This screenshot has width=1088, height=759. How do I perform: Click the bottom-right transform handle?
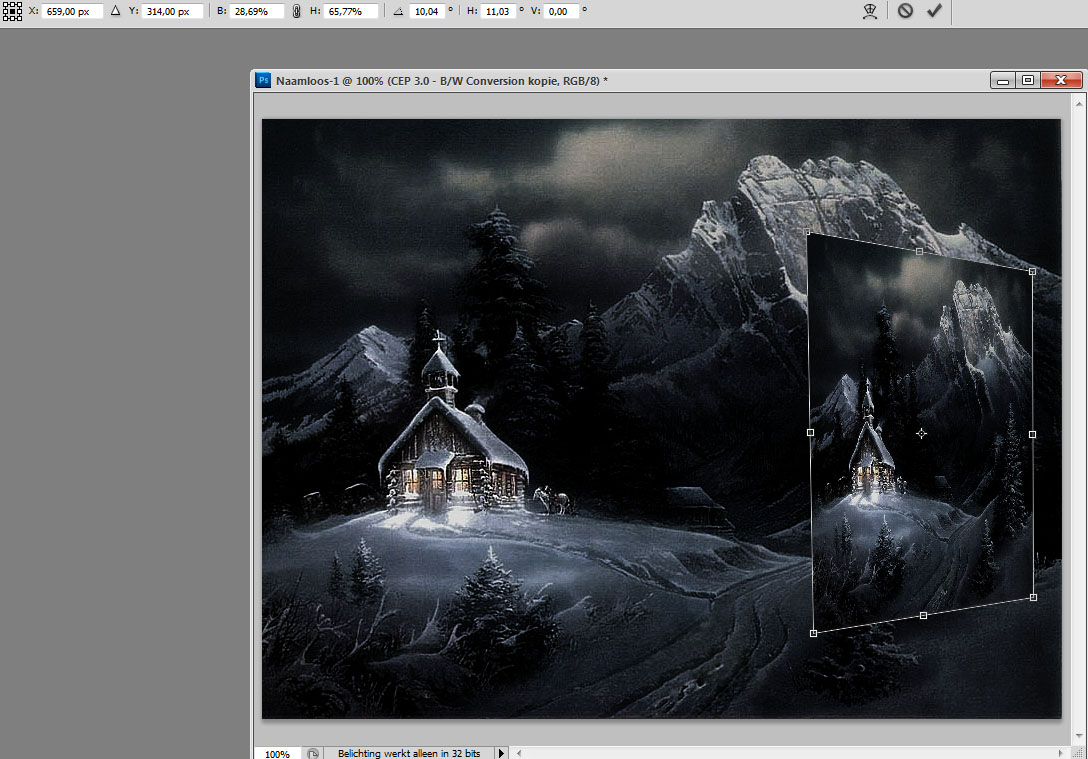click(x=1033, y=597)
